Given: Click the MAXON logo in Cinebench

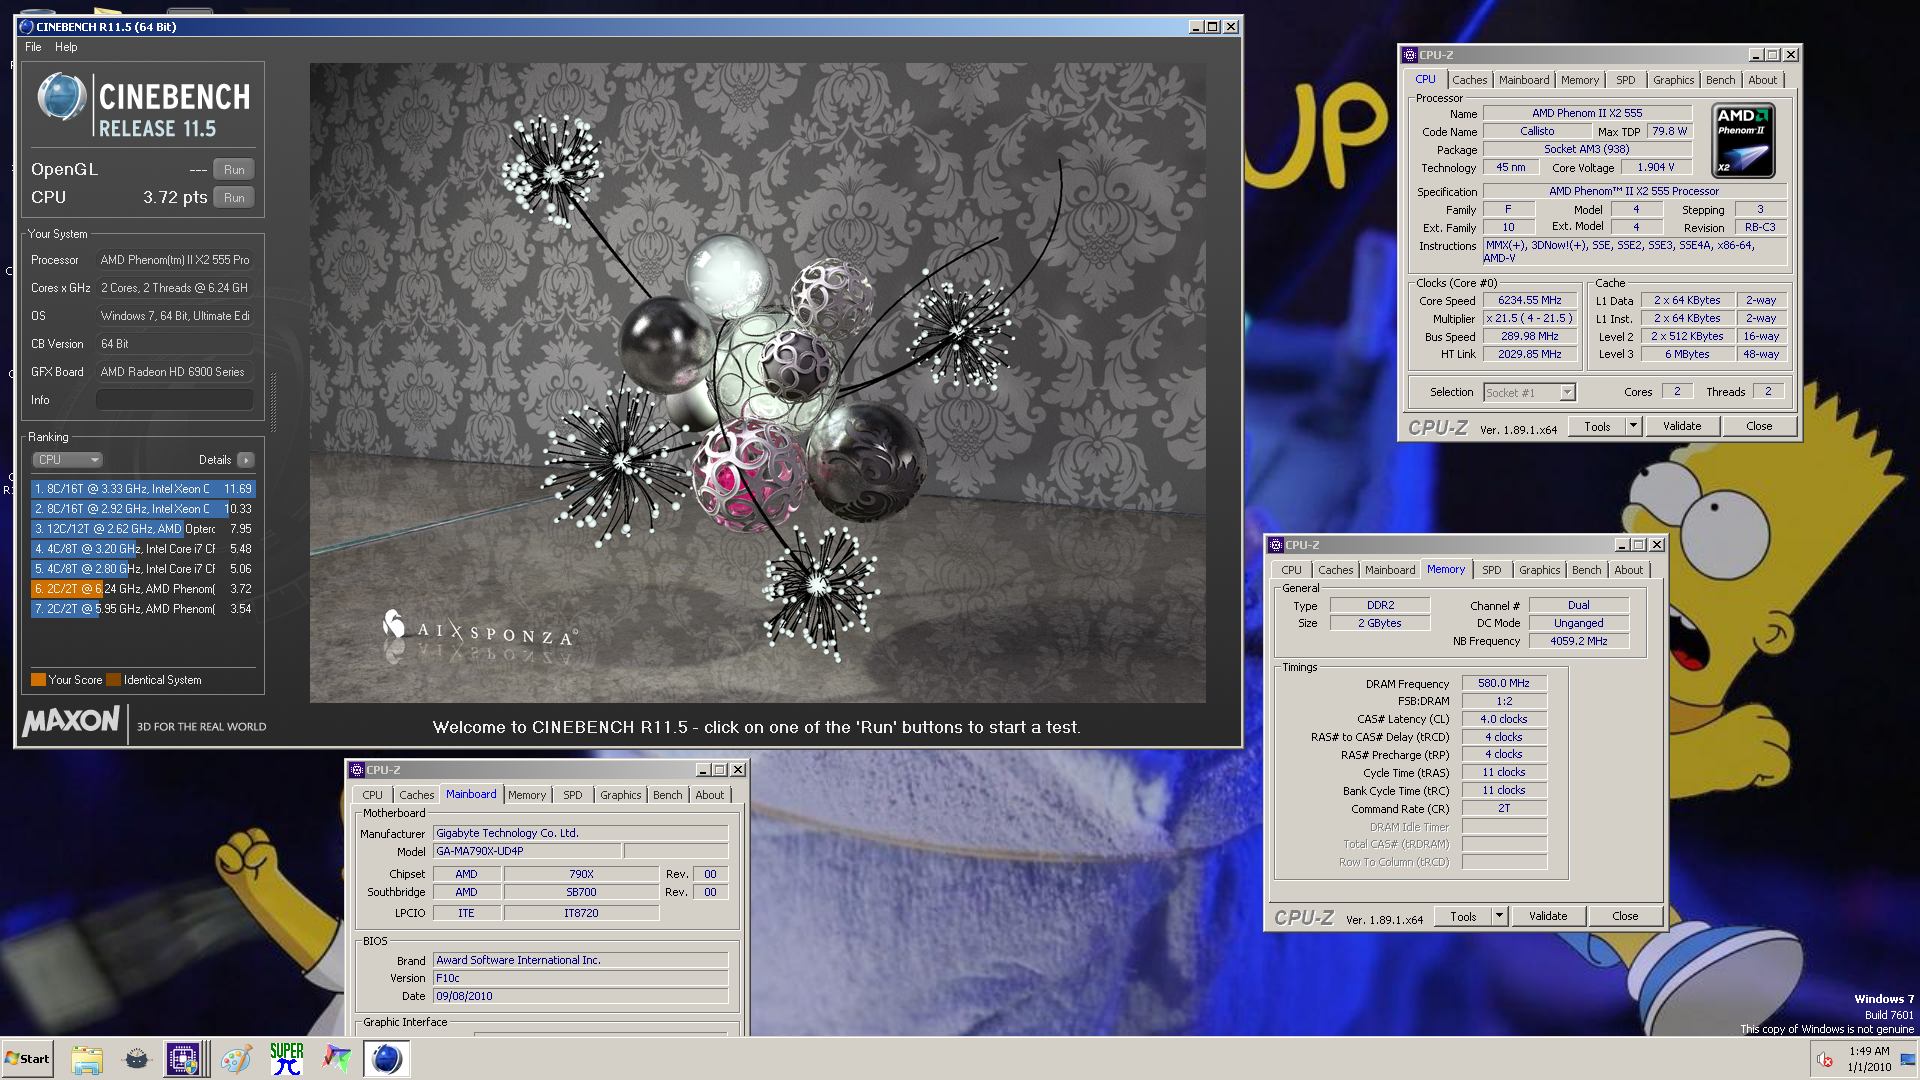Looking at the screenshot, I should 71,721.
